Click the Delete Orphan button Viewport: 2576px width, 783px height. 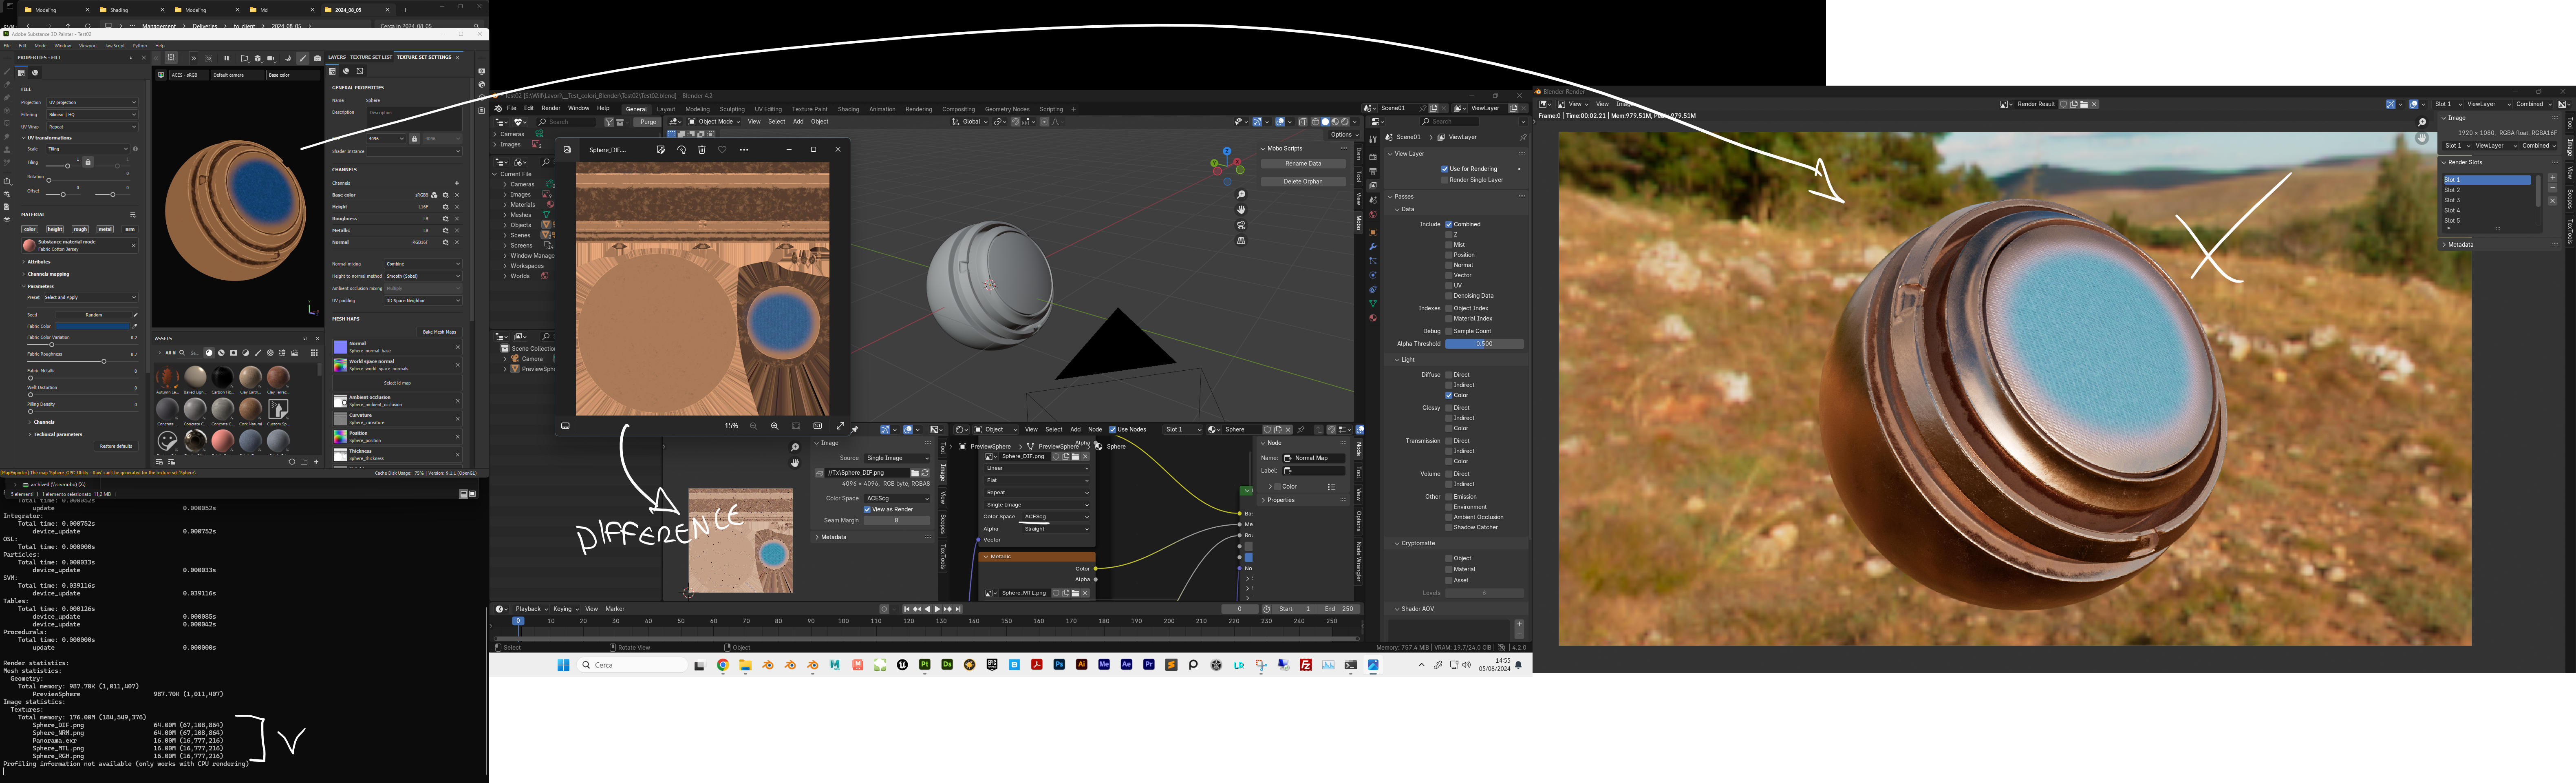click(x=1303, y=181)
